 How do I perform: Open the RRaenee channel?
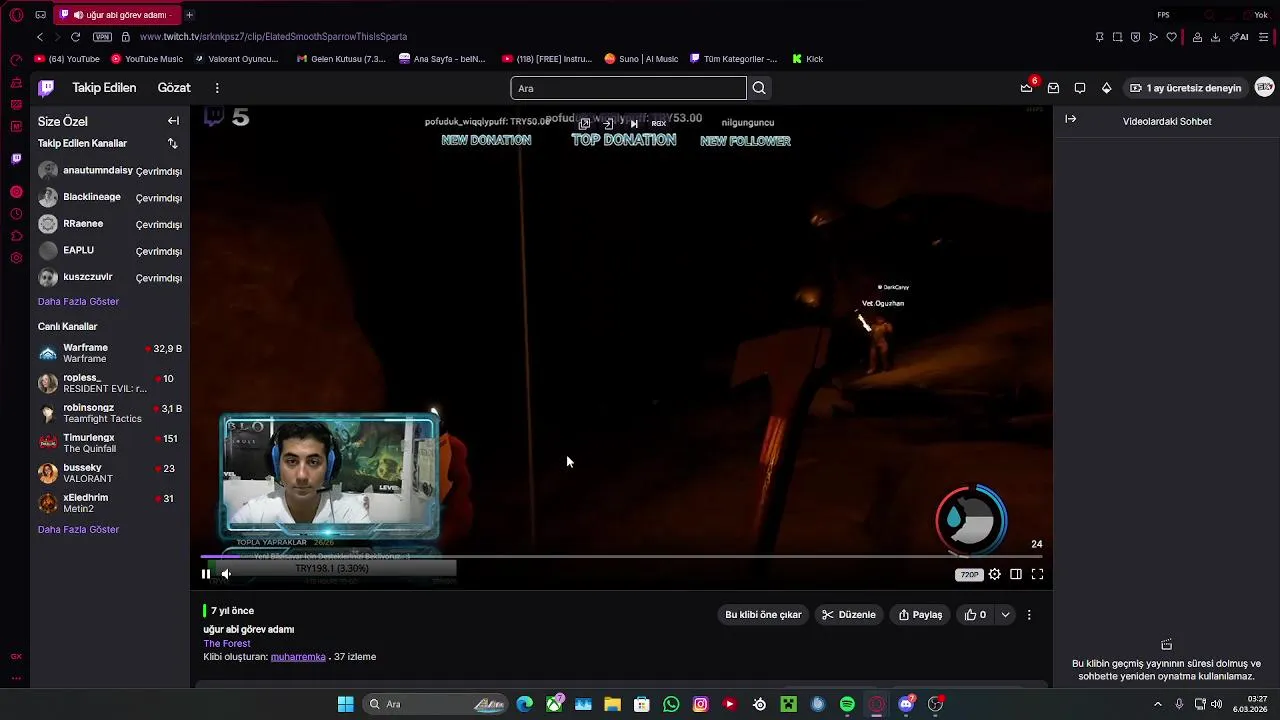(110, 224)
